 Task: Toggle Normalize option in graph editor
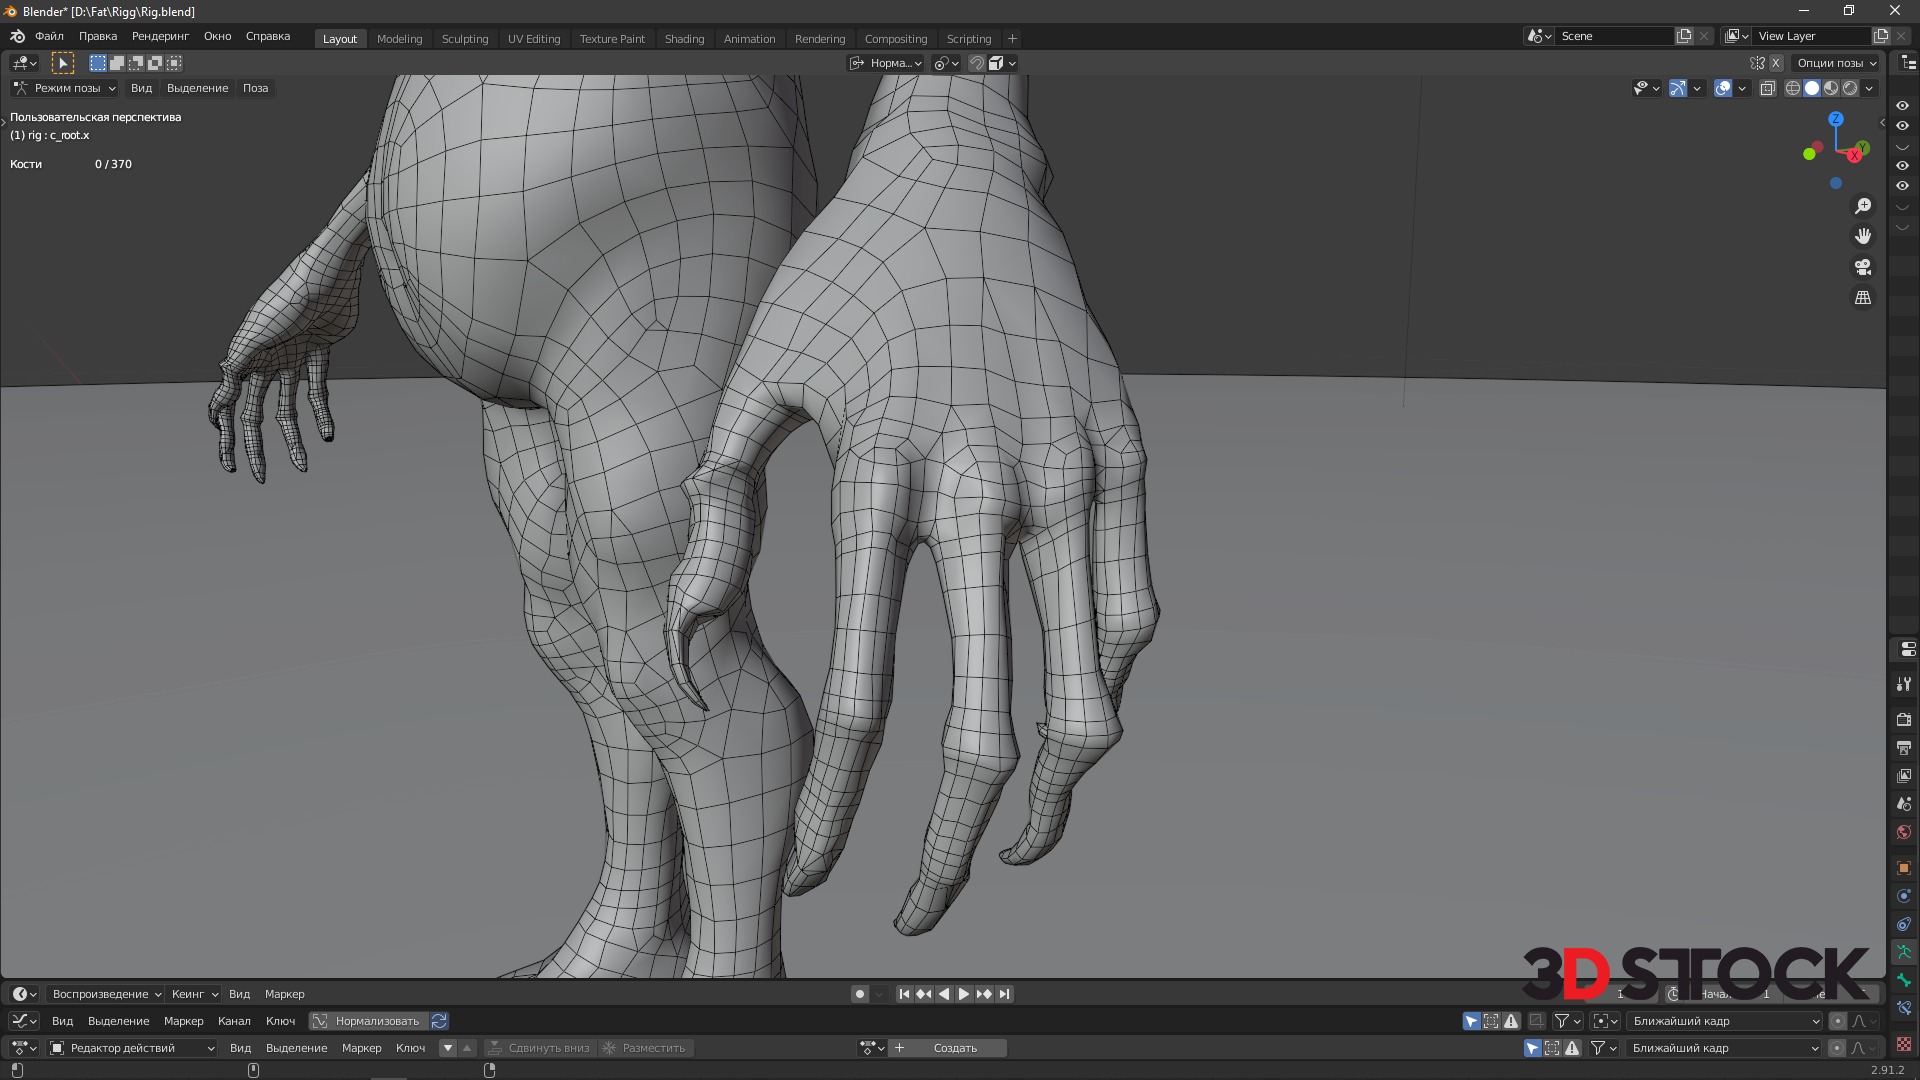point(366,1021)
